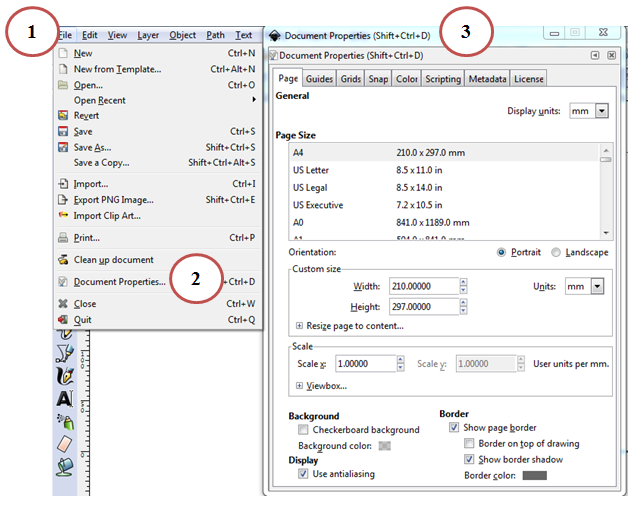Viewport: 638px width, 506px height.
Task: Select A0 page size row
Action: pos(444,222)
